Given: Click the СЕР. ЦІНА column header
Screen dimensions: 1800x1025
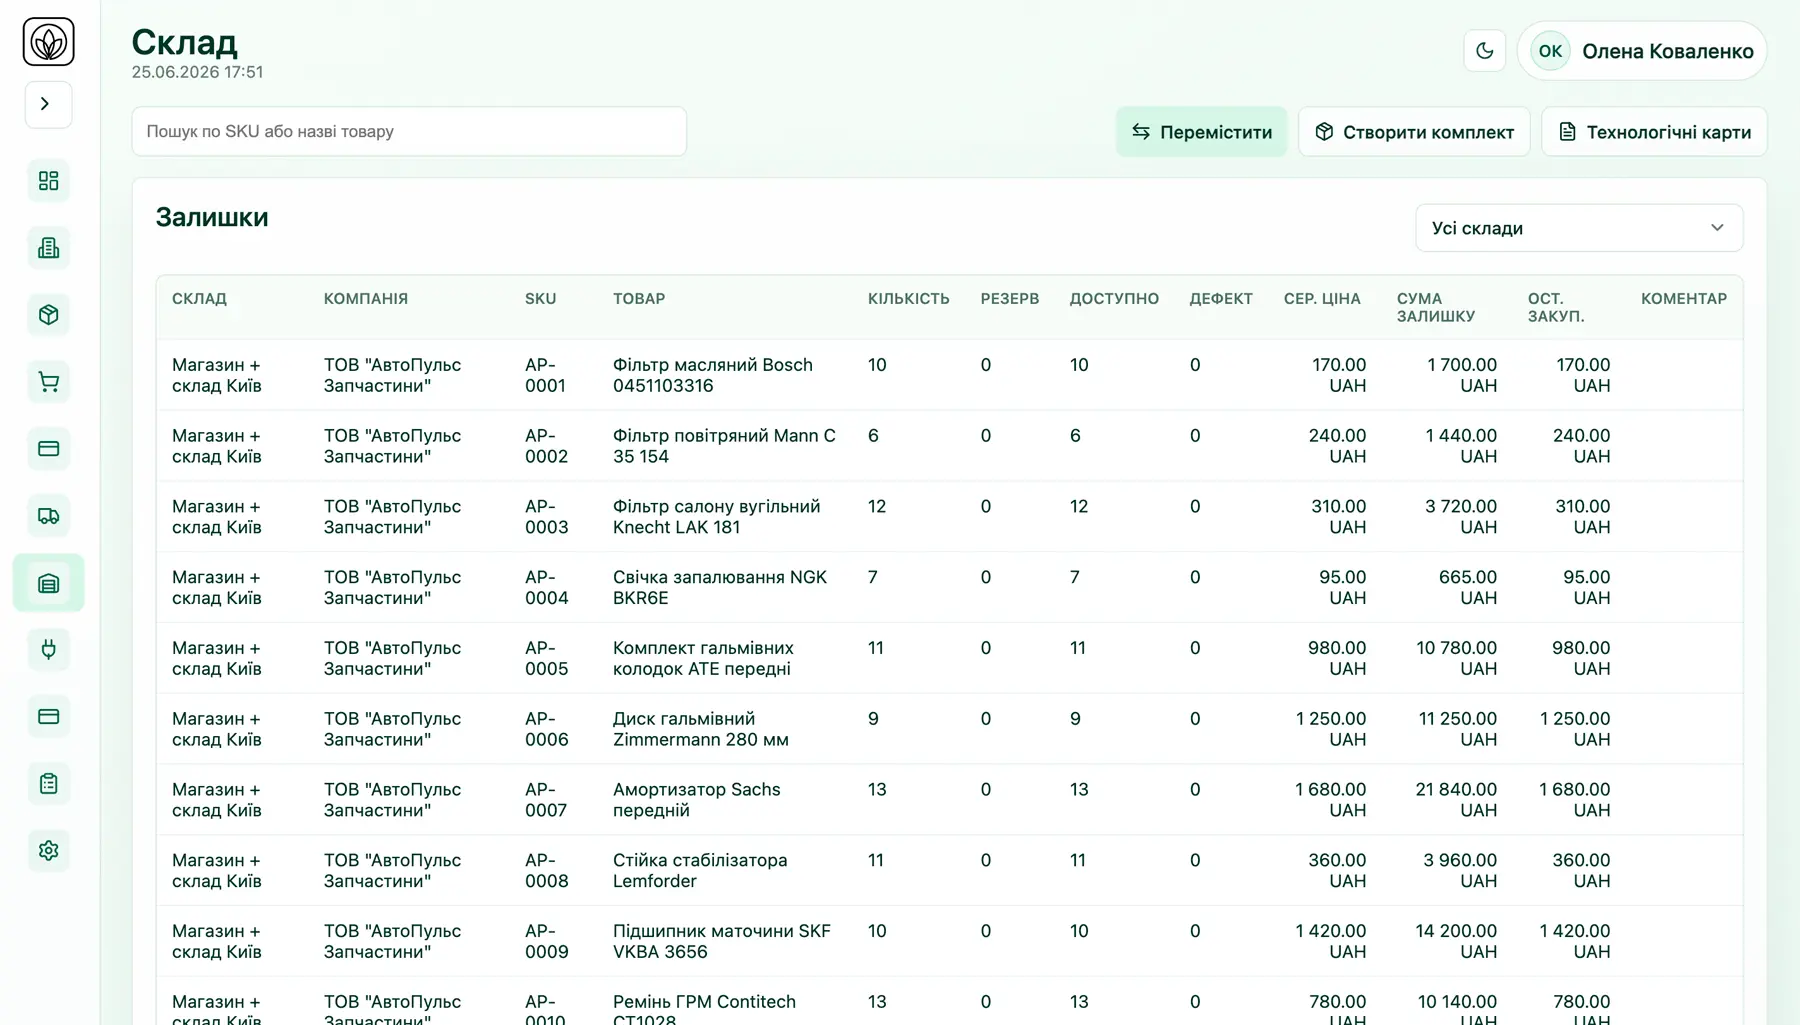Looking at the screenshot, I should coord(1322,299).
